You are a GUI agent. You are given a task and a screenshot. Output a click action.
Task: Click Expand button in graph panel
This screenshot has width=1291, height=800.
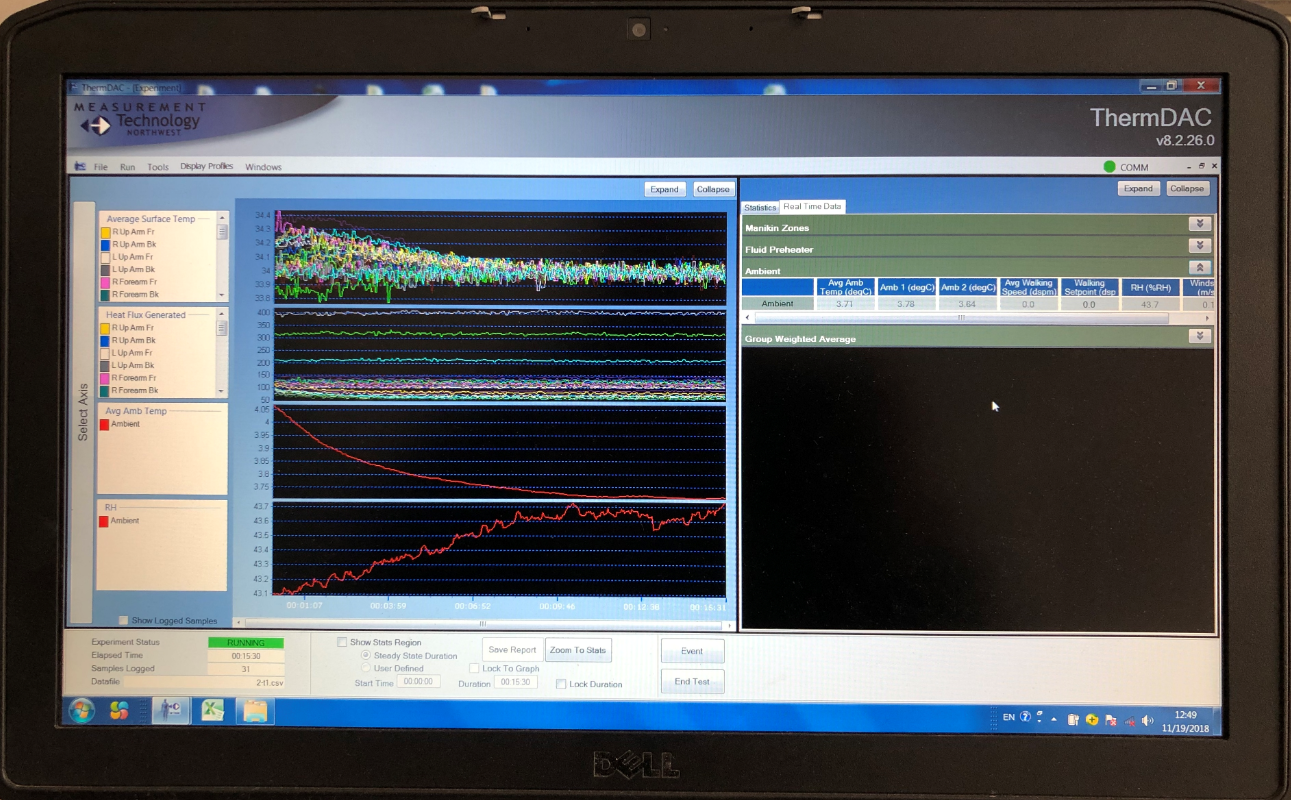[665, 189]
